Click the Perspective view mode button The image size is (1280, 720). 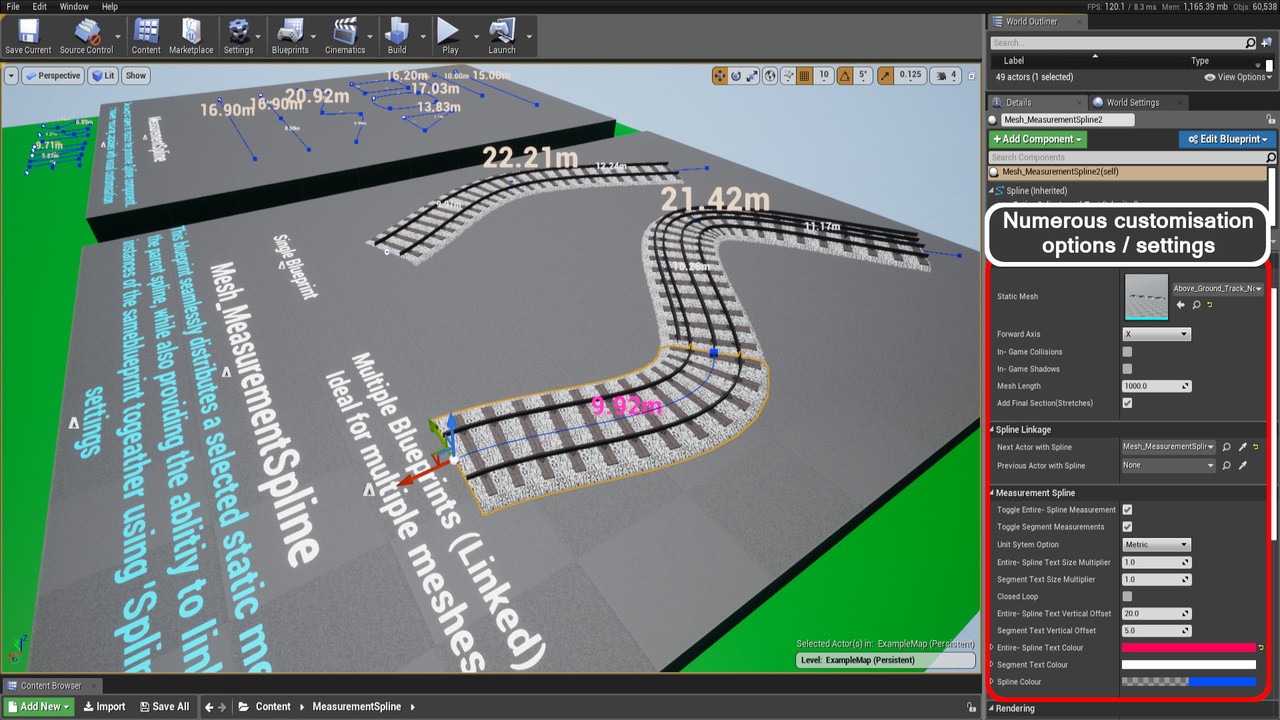pos(53,75)
